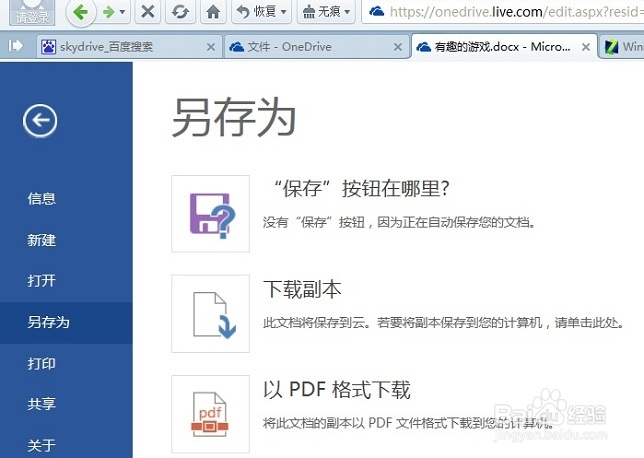Close the skydrive_百度搜索 tab
This screenshot has width=644, height=458.
tap(211, 47)
